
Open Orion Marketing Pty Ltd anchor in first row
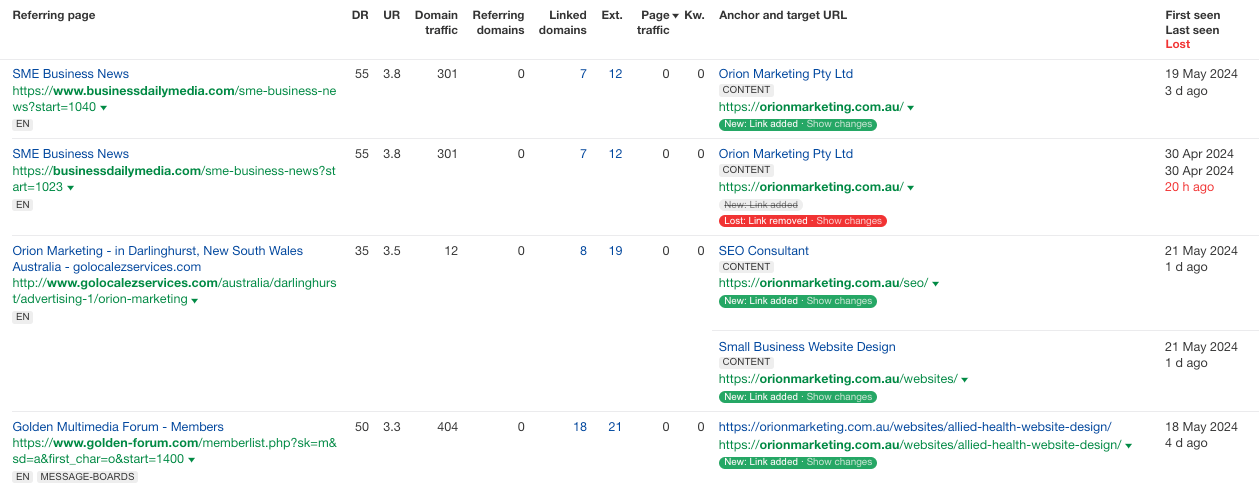(x=786, y=74)
